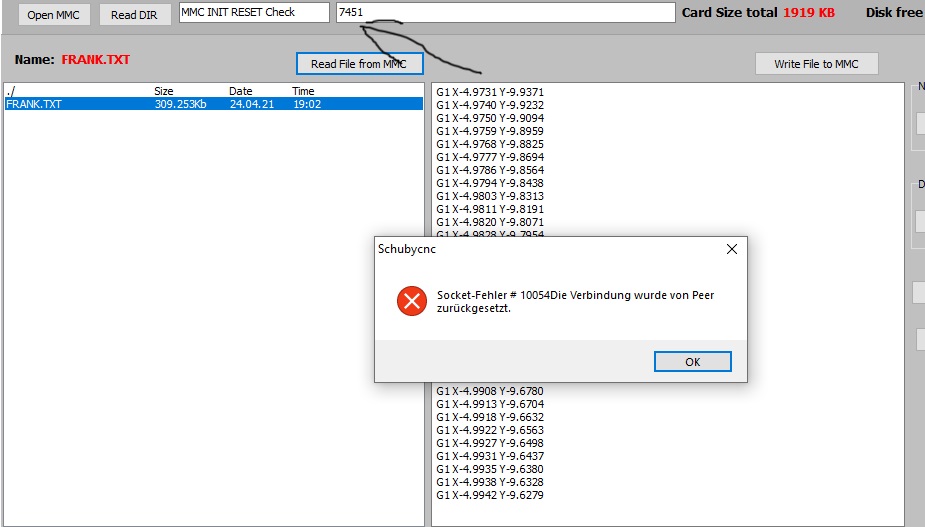Click the Time column header
925x527 pixels.
(x=303, y=91)
